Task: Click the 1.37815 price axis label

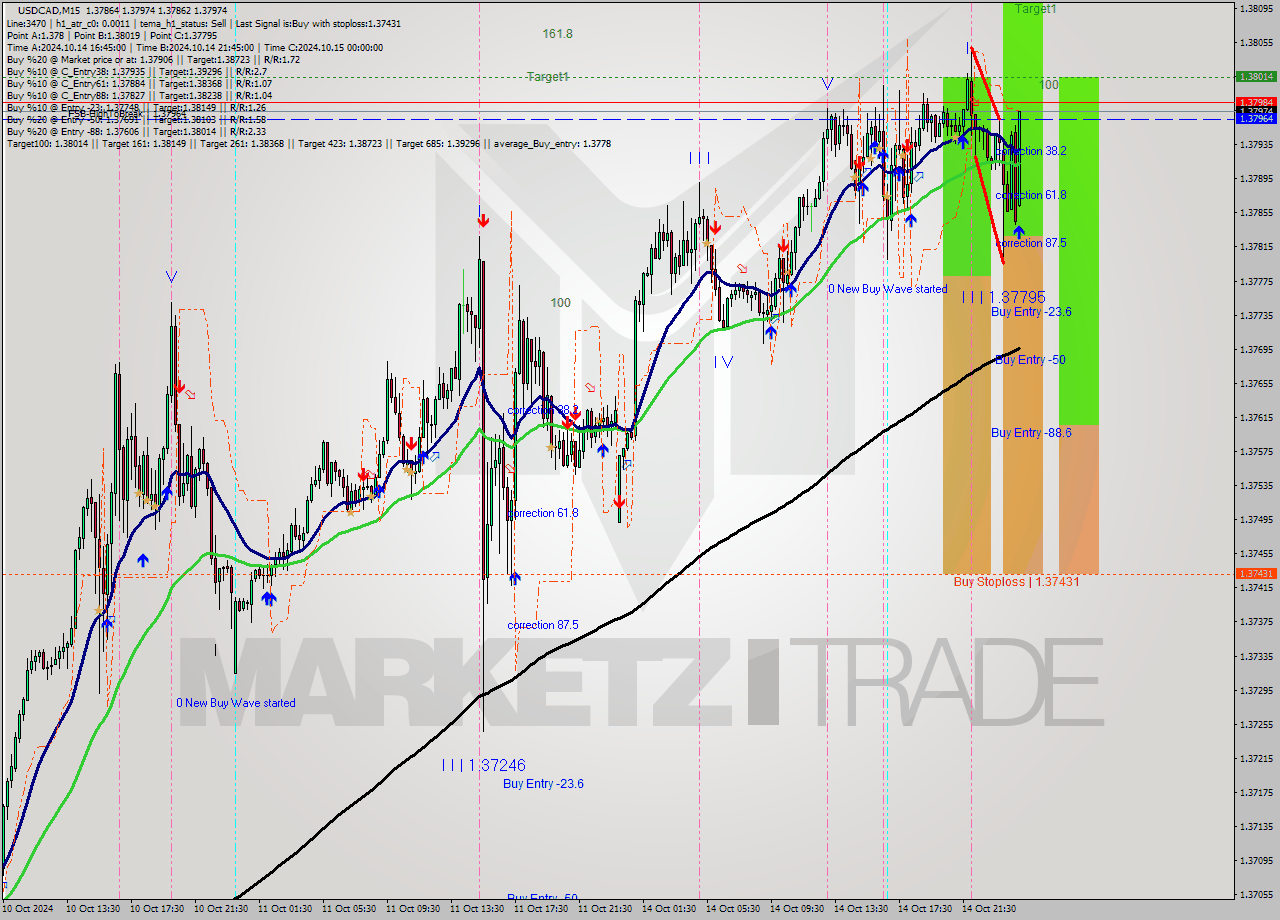Action: coord(1256,247)
